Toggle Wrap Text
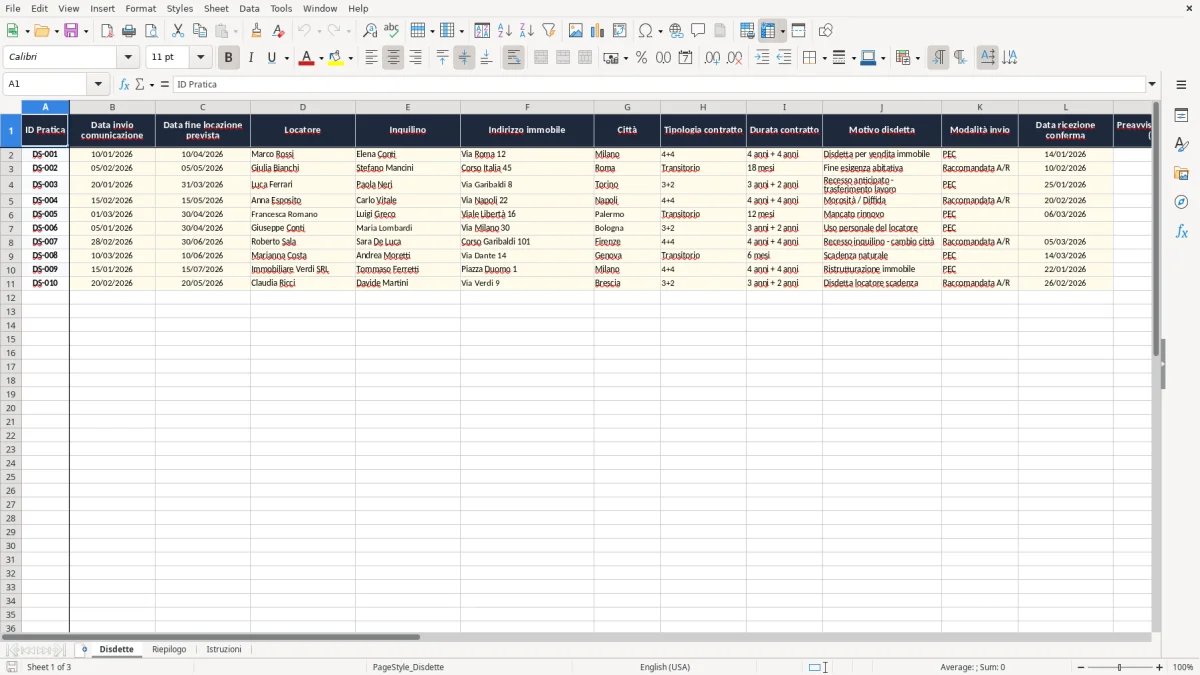The height and width of the screenshot is (675, 1200). 513,58
